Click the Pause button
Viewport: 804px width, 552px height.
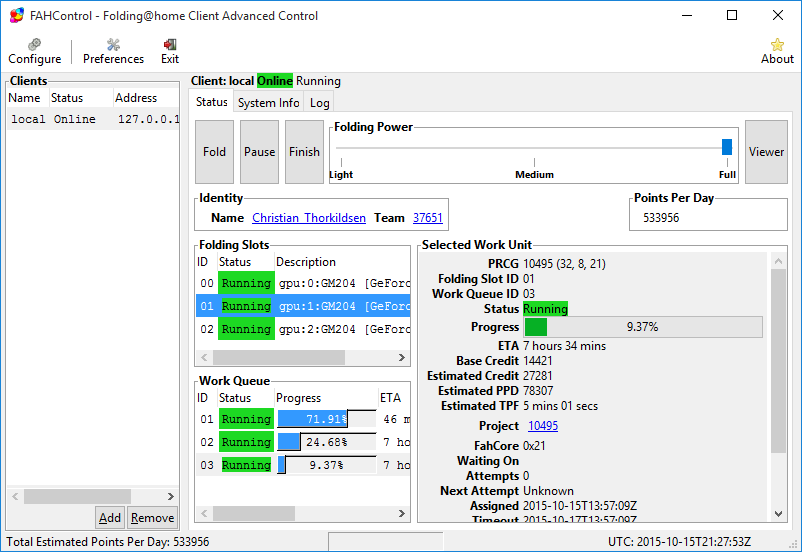259,152
